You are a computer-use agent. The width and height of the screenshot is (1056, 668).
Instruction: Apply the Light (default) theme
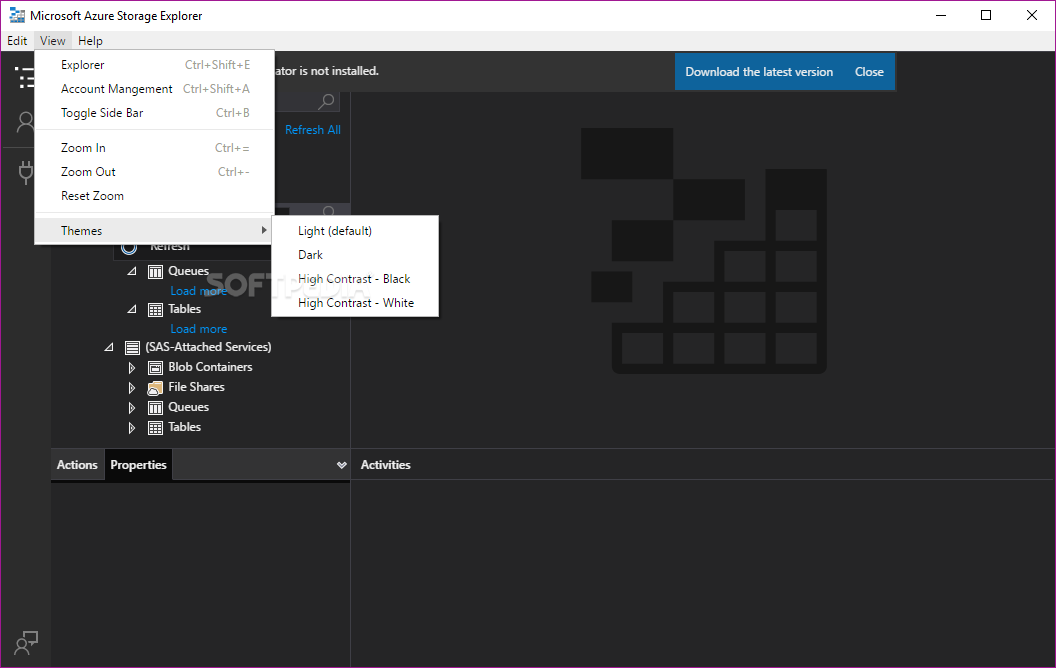pos(355,231)
